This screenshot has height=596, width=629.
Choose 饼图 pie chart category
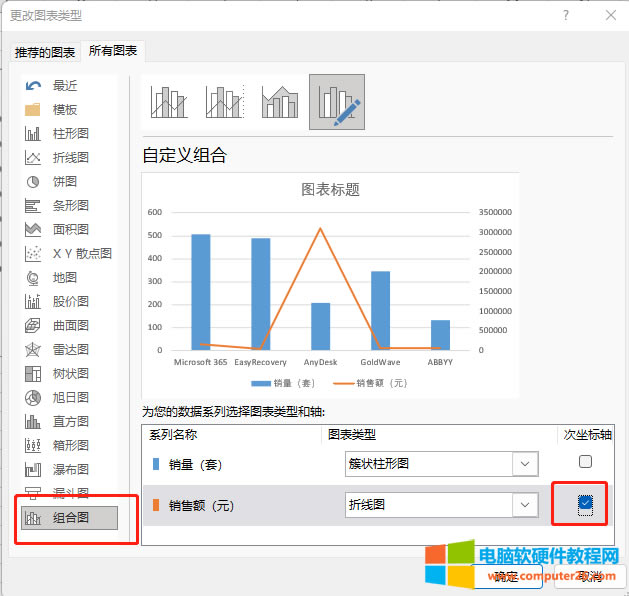click(65, 182)
